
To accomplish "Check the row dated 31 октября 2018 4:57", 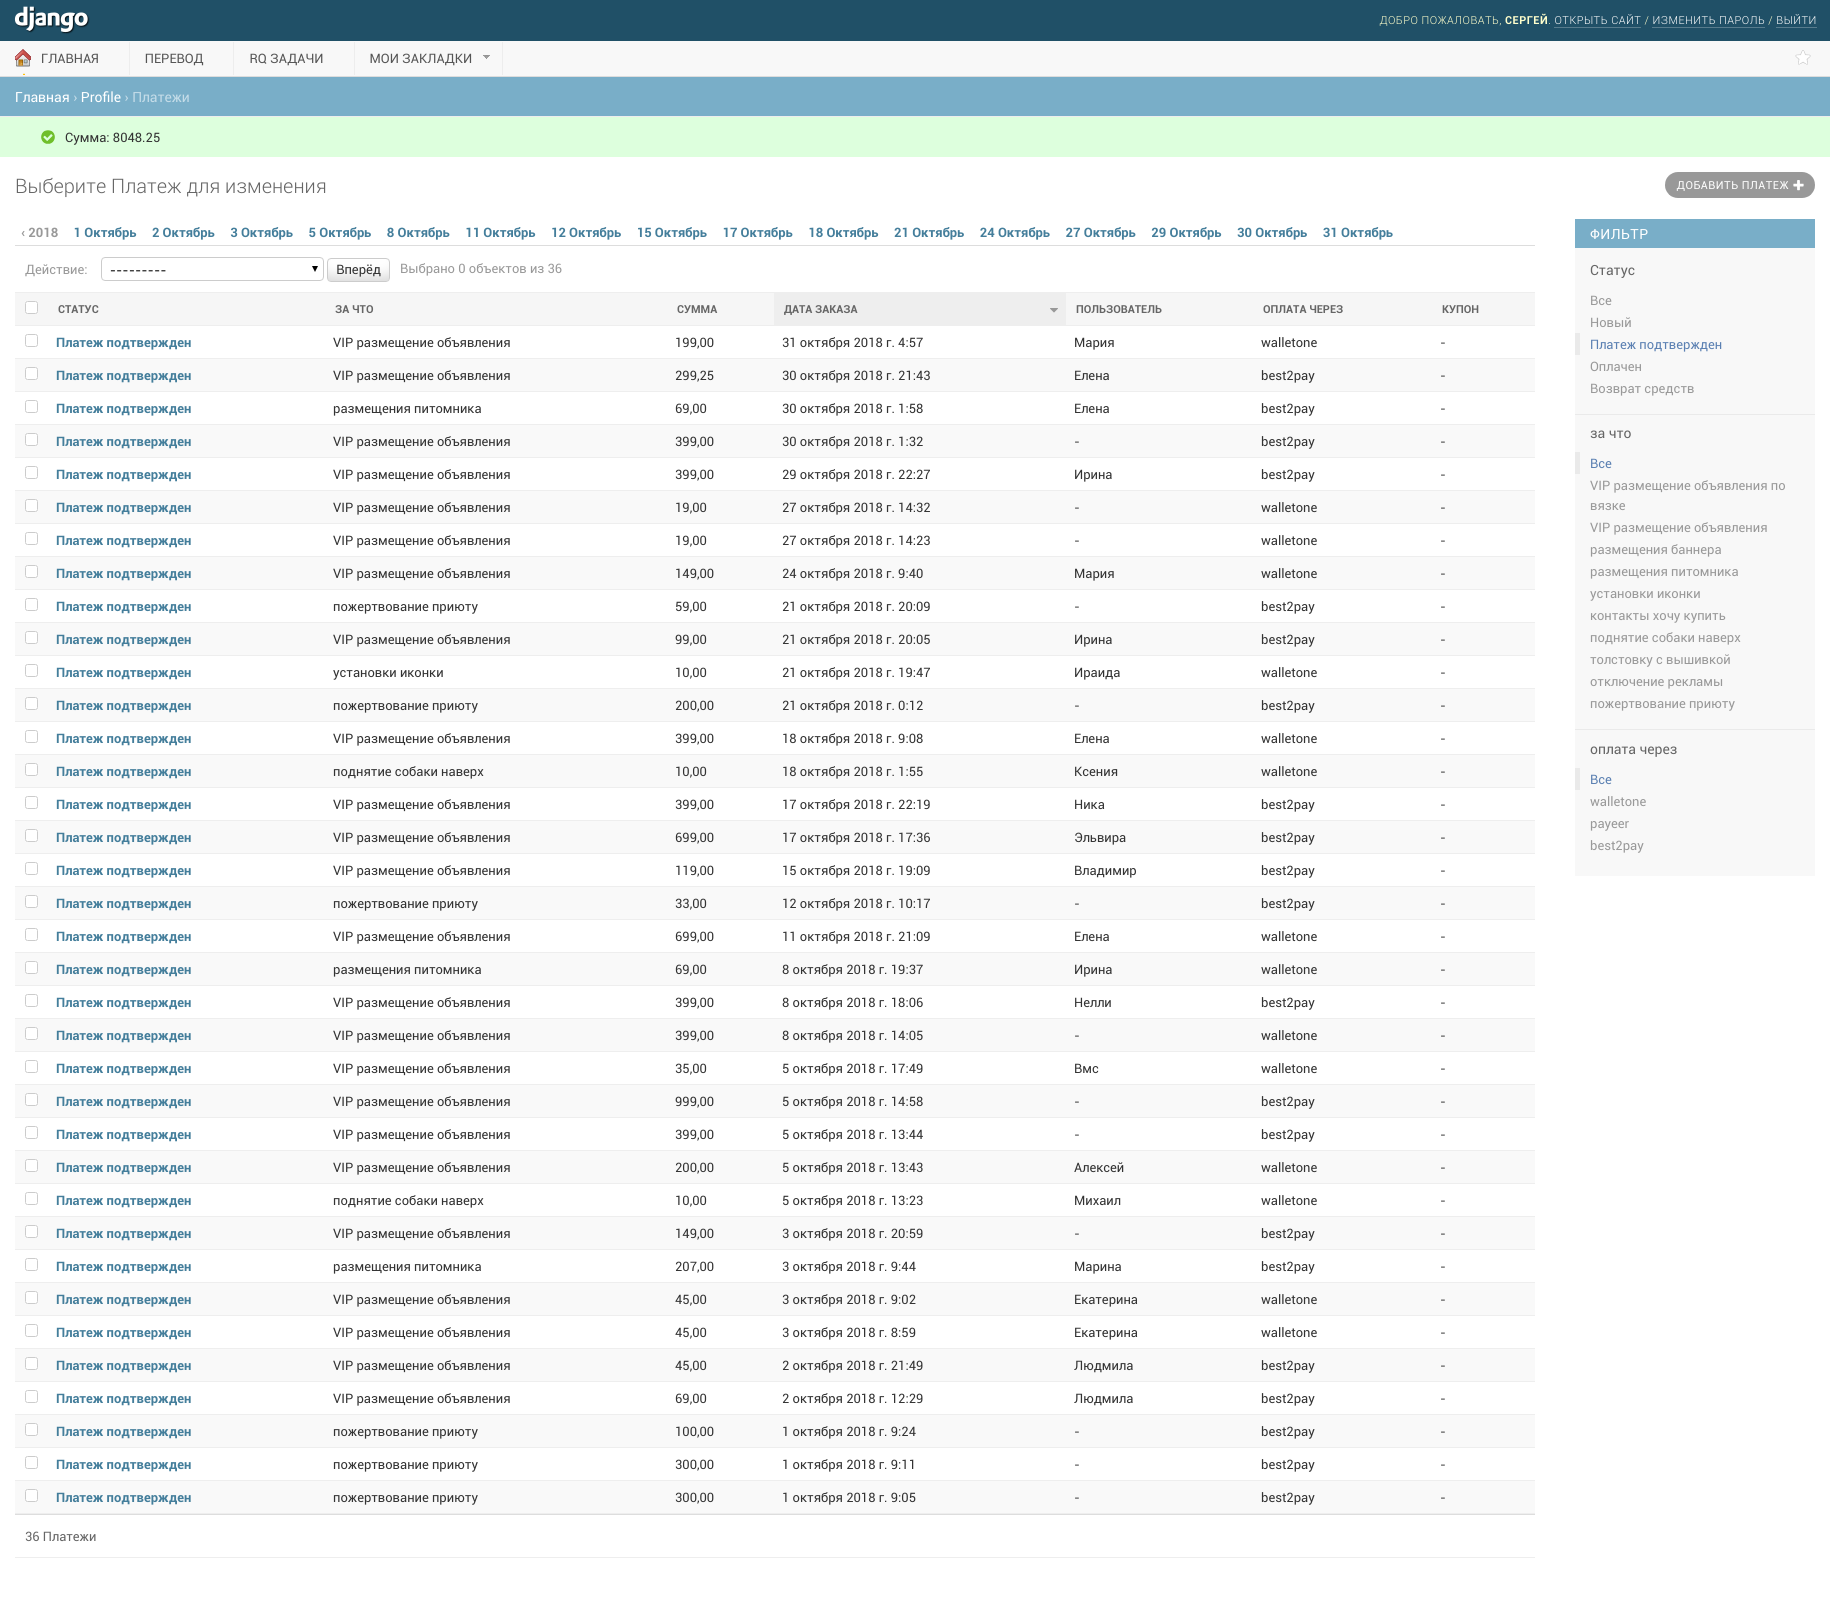I will click(x=32, y=341).
